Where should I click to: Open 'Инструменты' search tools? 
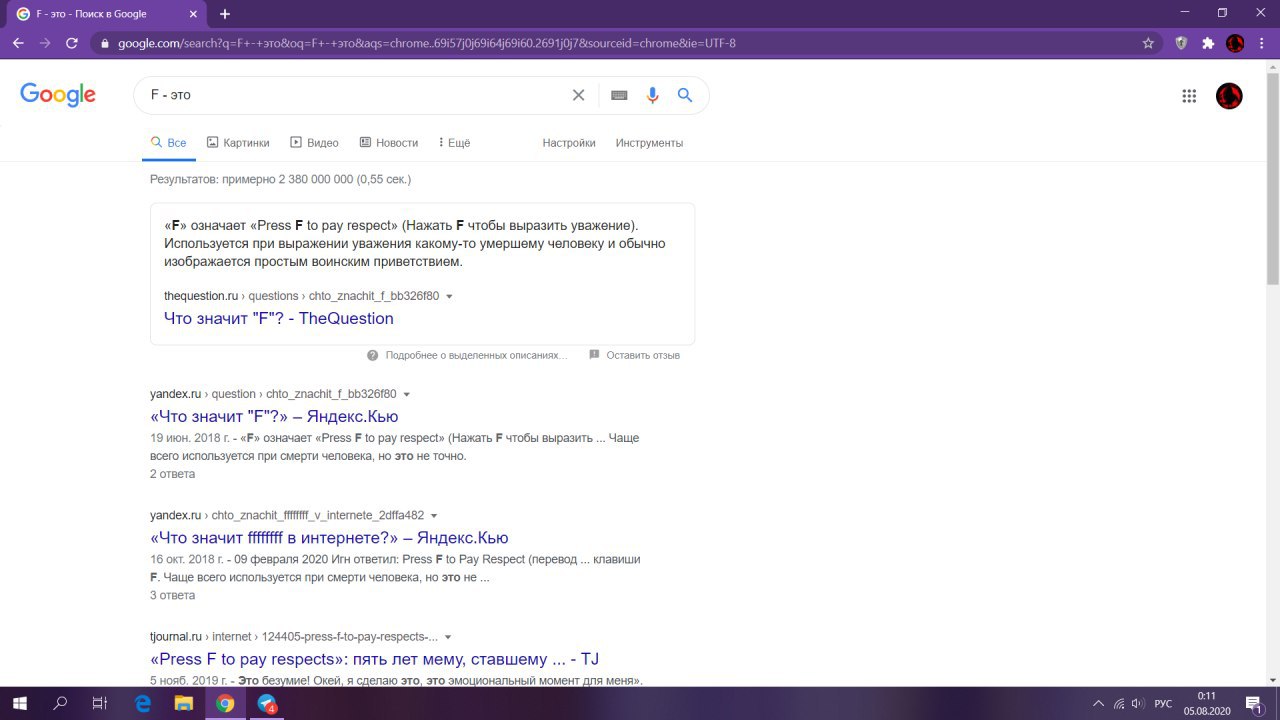(x=649, y=143)
